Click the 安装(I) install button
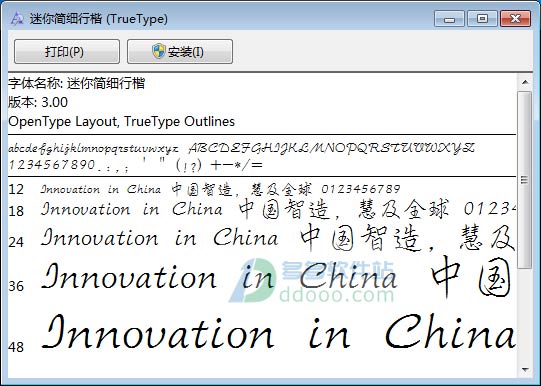 click(x=180, y=52)
